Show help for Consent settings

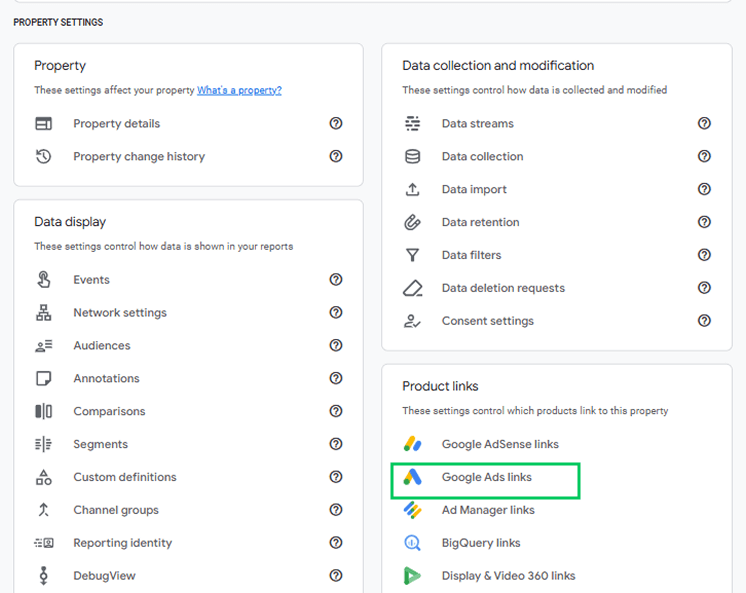click(704, 321)
